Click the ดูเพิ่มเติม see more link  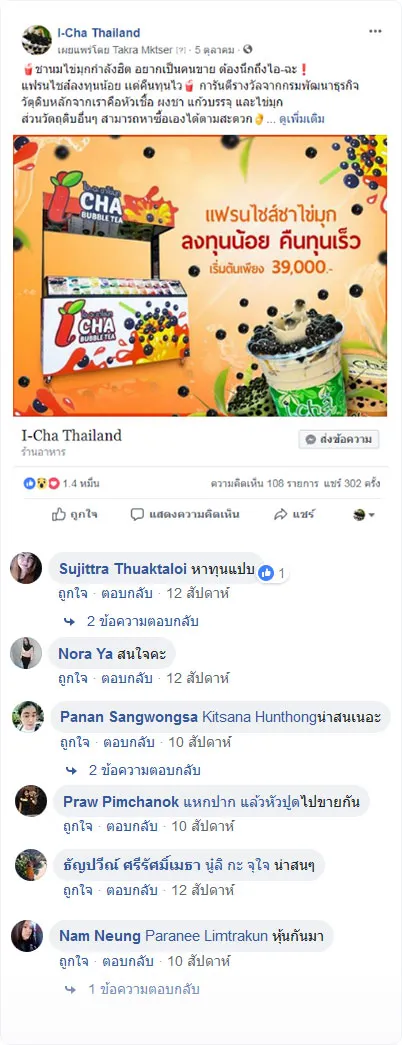click(x=302, y=119)
